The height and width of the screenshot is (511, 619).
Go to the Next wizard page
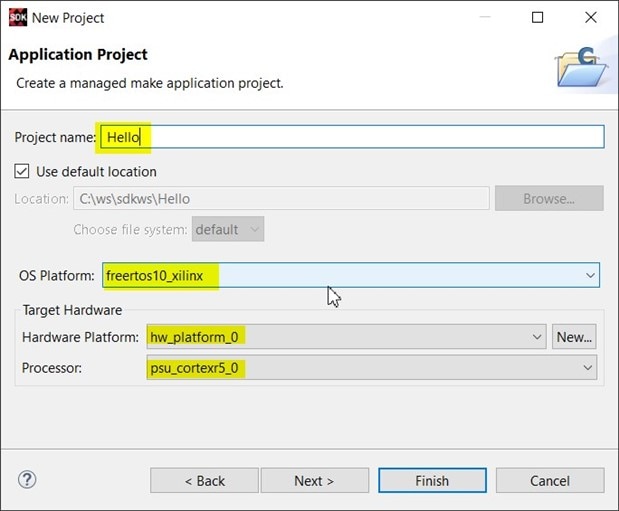click(x=314, y=481)
